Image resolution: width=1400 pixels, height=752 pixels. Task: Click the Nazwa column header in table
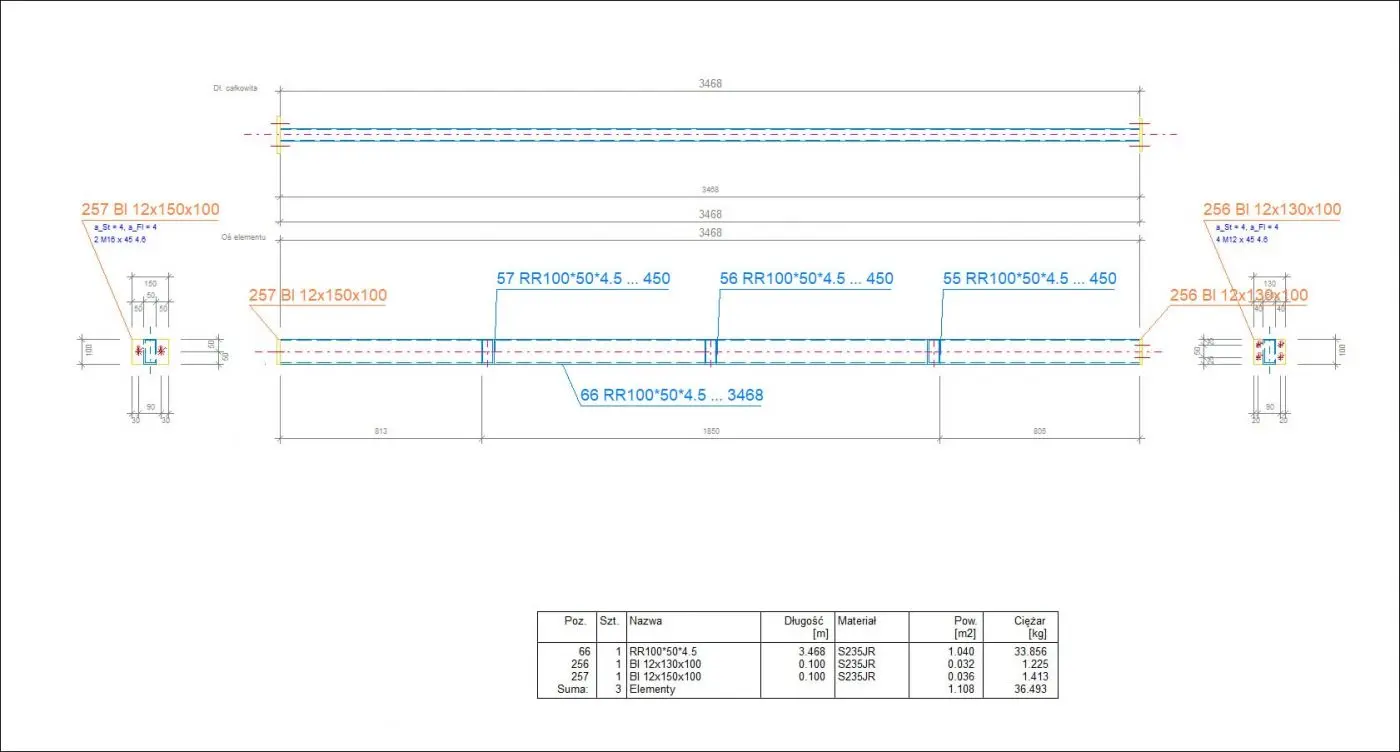click(x=646, y=621)
